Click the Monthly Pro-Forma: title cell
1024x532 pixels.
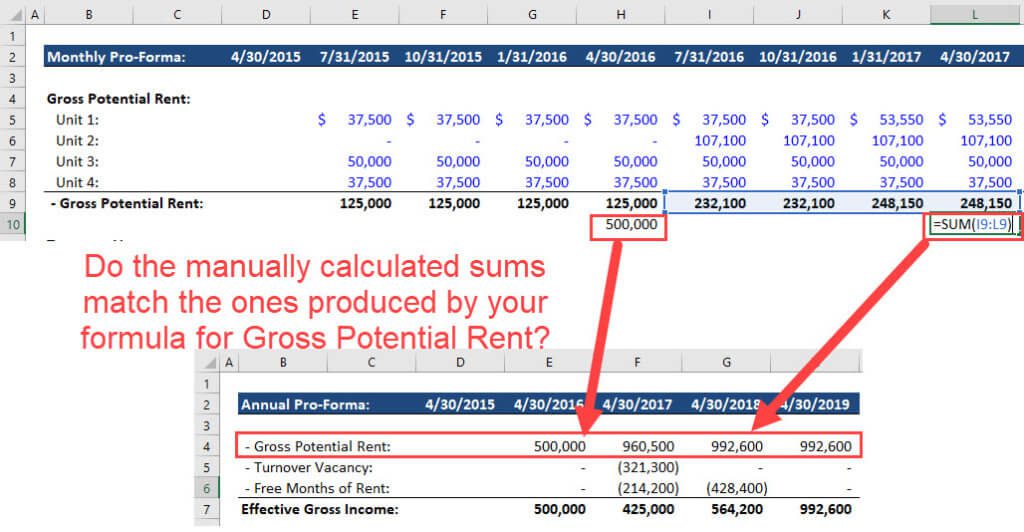click(x=118, y=57)
